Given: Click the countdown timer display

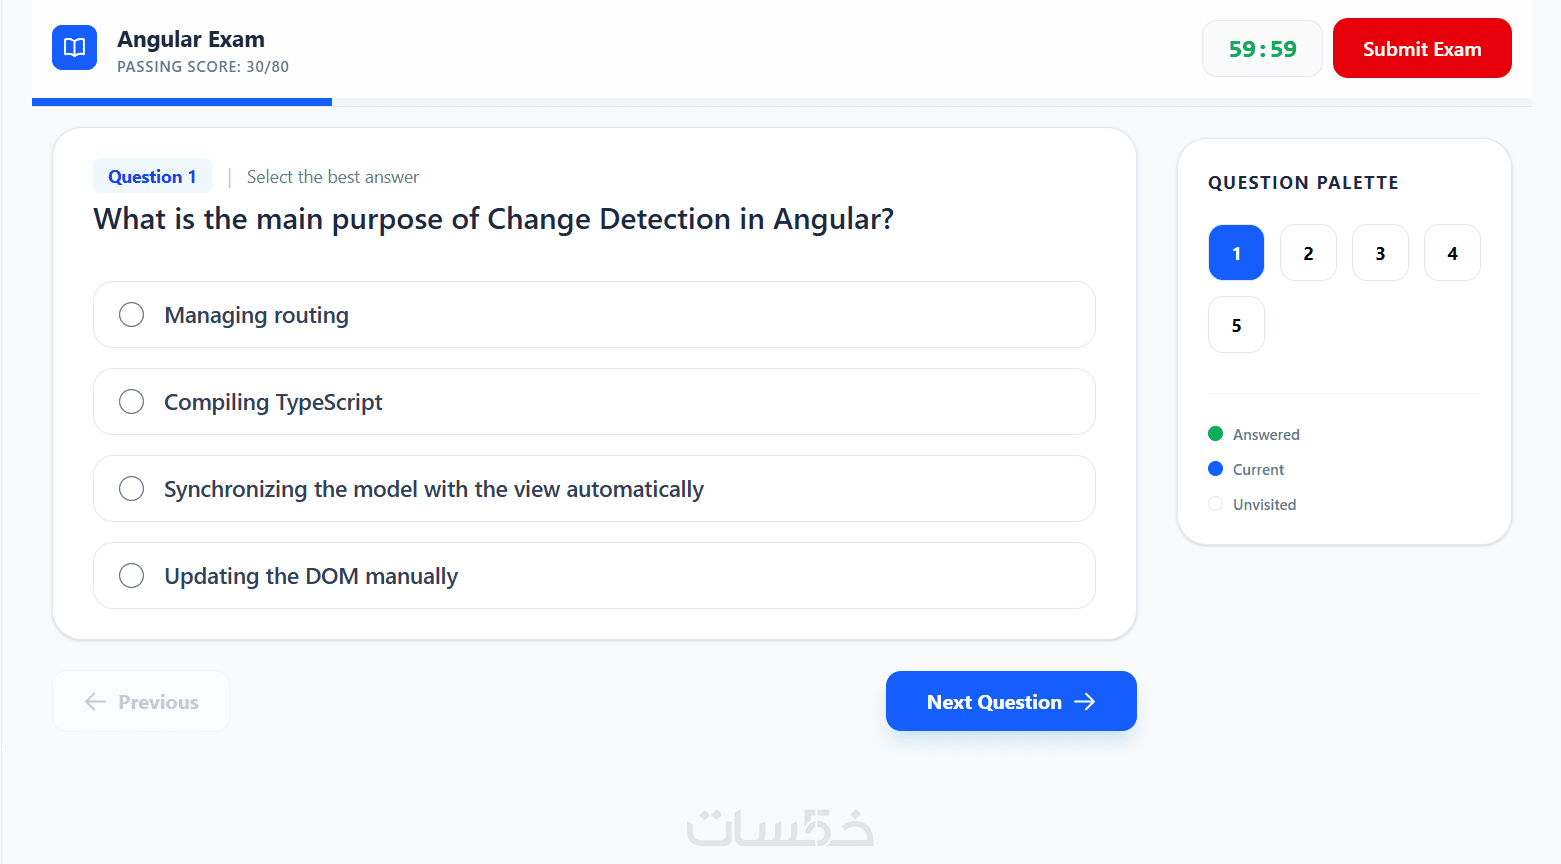Looking at the screenshot, I should pos(1262,49).
